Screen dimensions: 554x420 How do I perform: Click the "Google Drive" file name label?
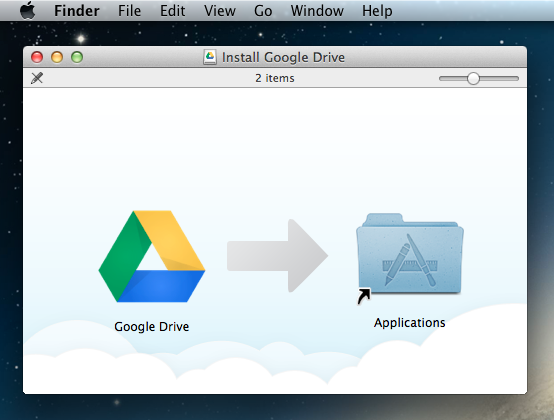point(152,326)
